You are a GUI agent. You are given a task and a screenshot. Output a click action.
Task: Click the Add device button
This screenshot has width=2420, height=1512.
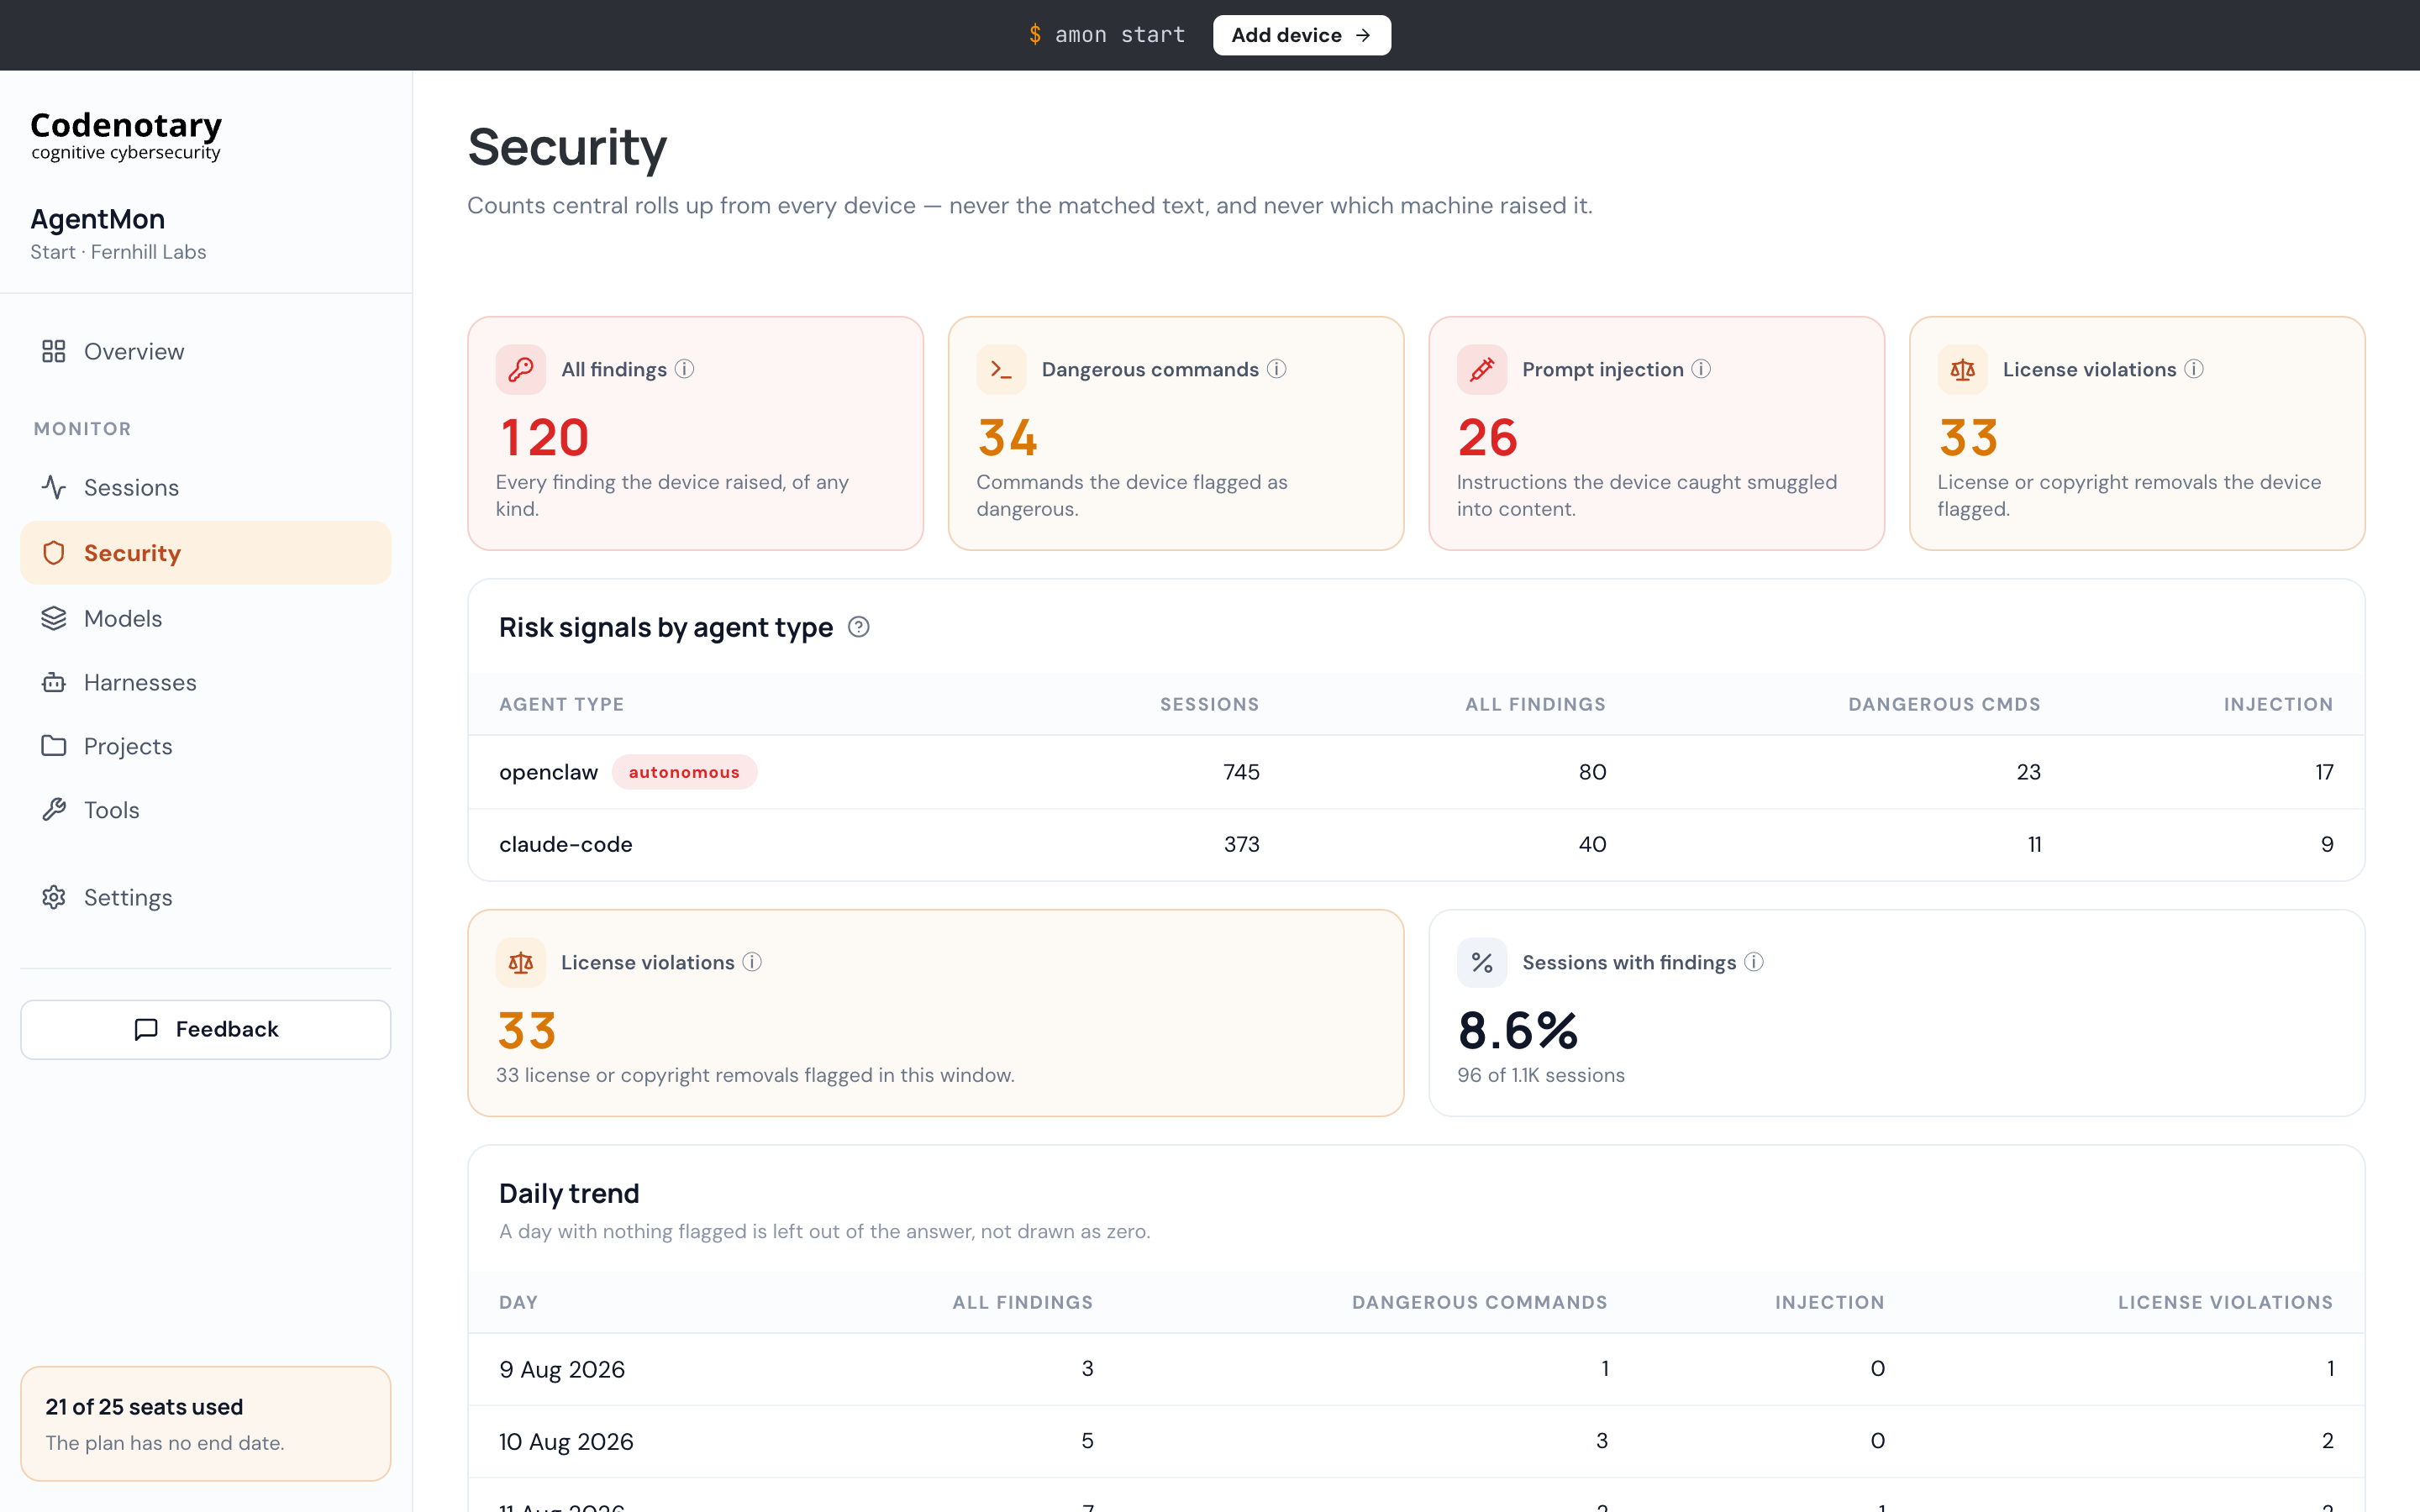tap(1301, 35)
